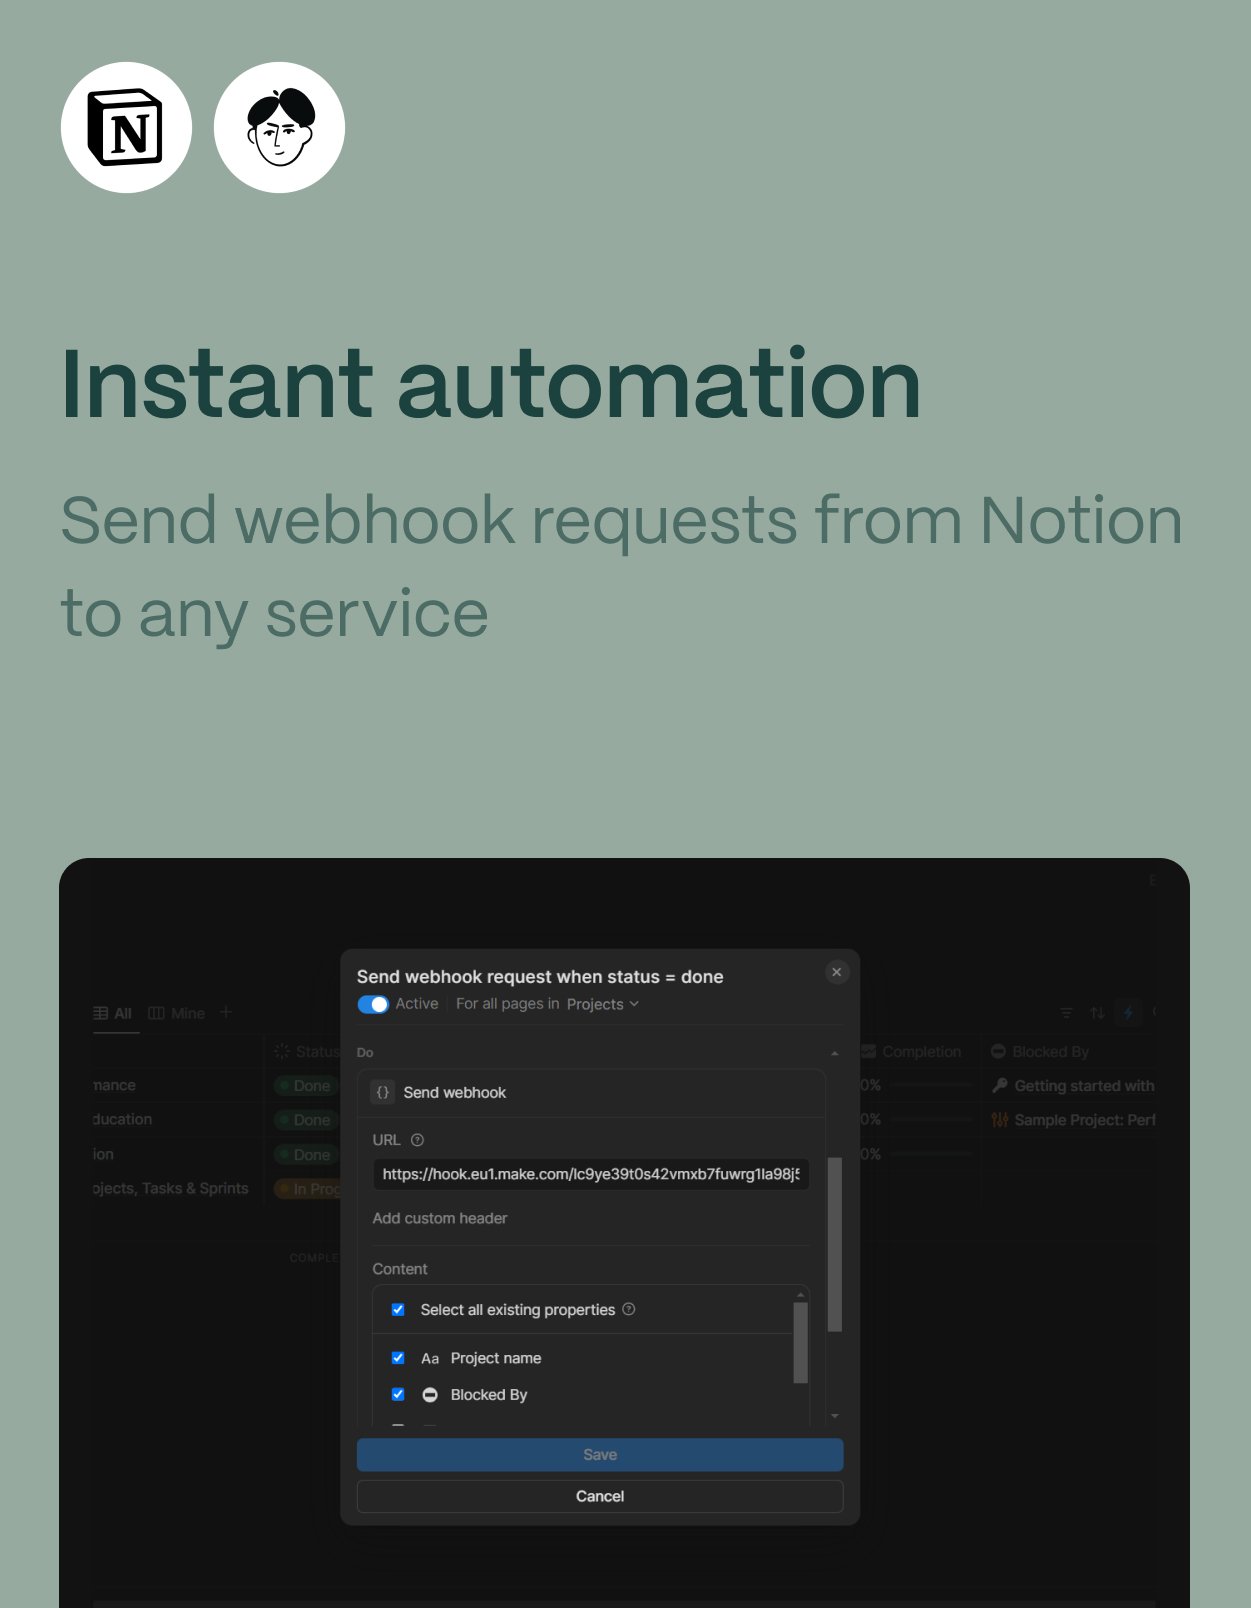Switch to the All view tab
Image resolution: width=1251 pixels, height=1608 pixels.
pos(113,1013)
